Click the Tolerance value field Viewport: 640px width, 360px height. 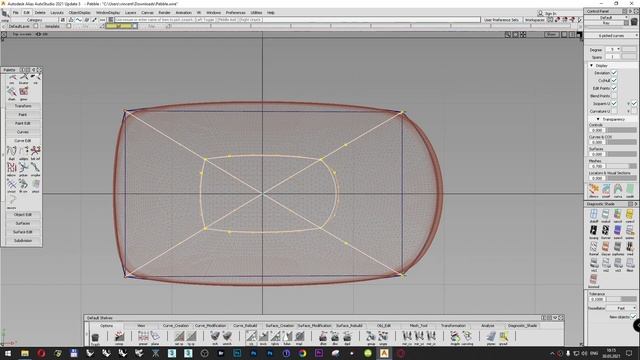point(597,299)
